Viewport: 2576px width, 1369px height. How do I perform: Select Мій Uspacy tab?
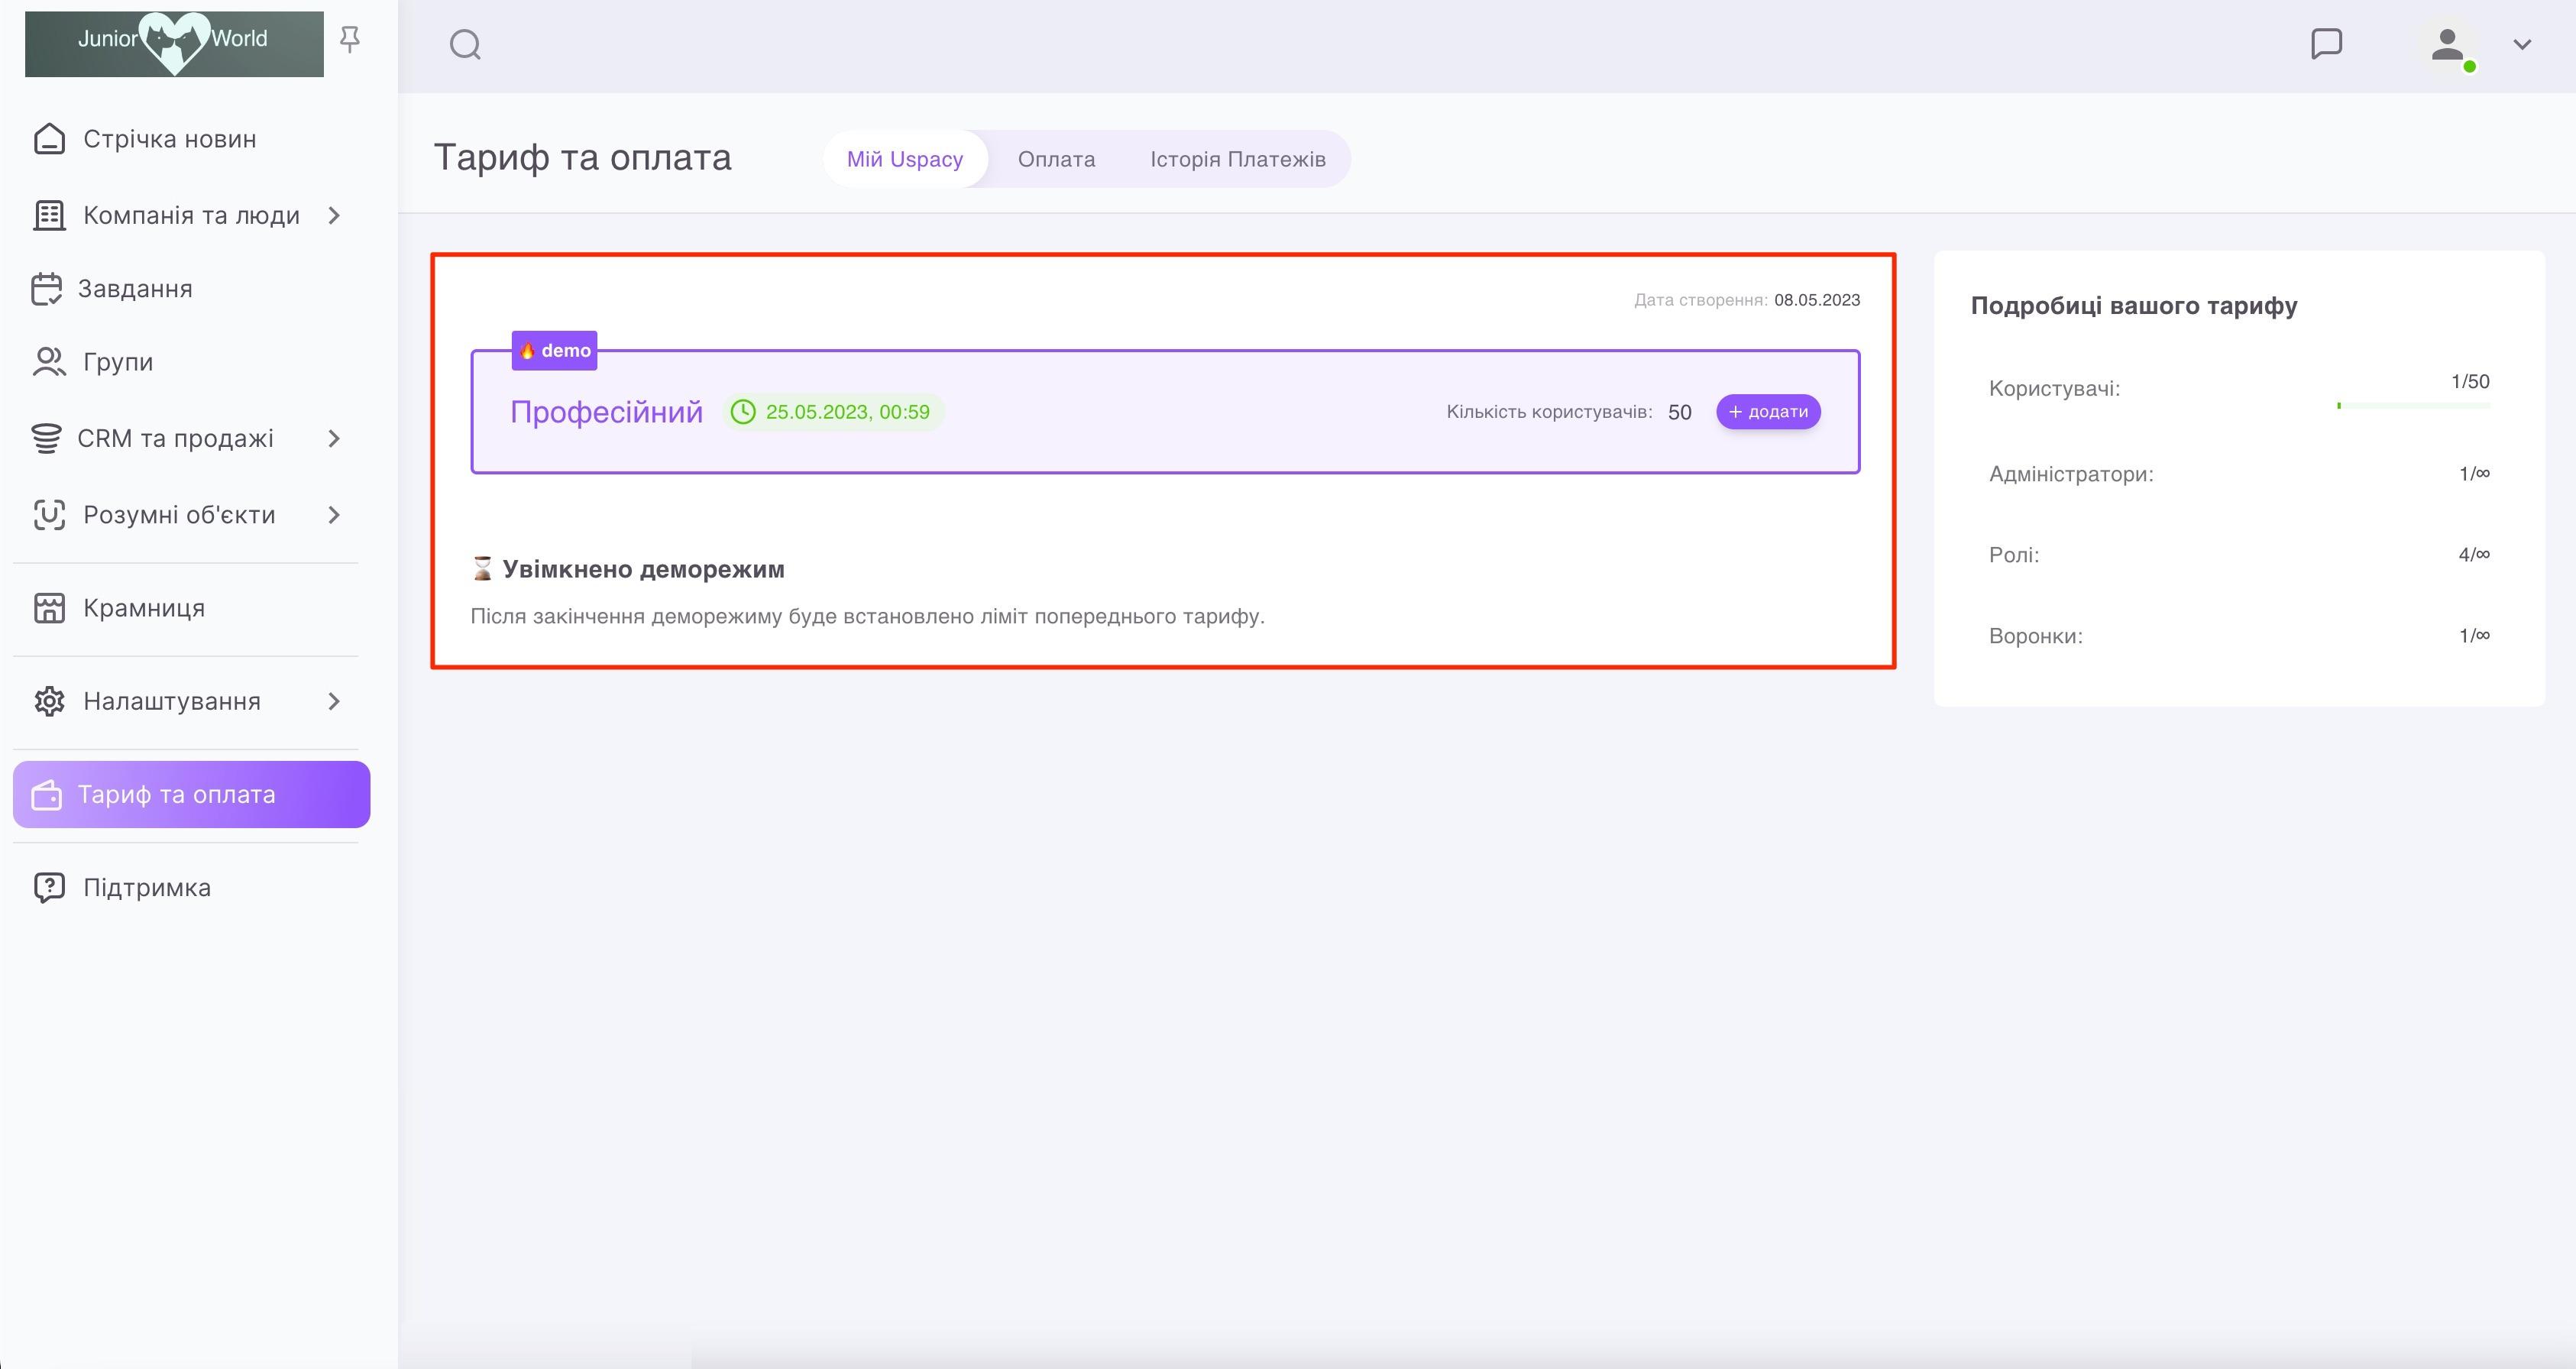pos(904,159)
